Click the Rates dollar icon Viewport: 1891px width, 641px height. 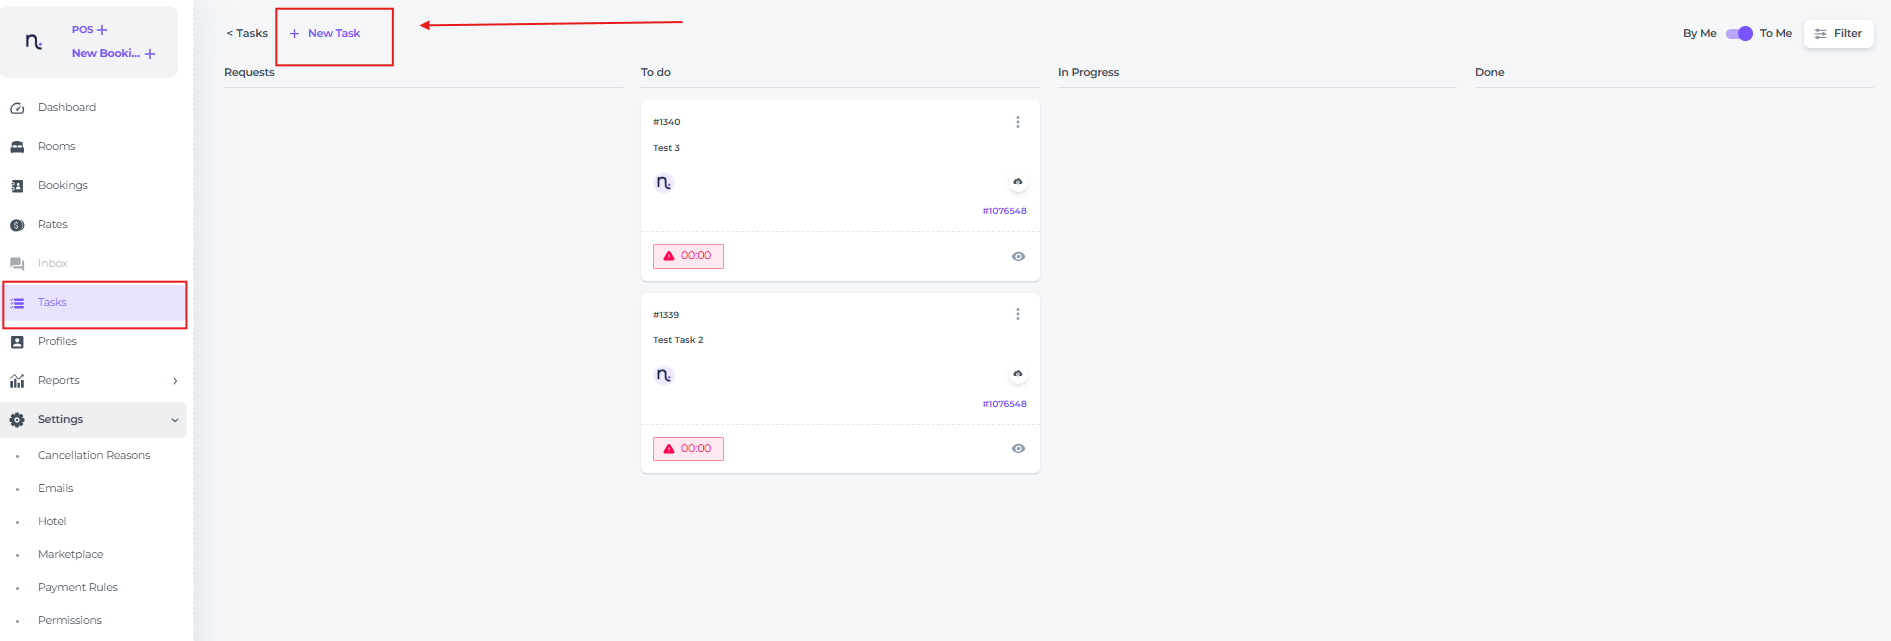pyautogui.click(x=17, y=225)
